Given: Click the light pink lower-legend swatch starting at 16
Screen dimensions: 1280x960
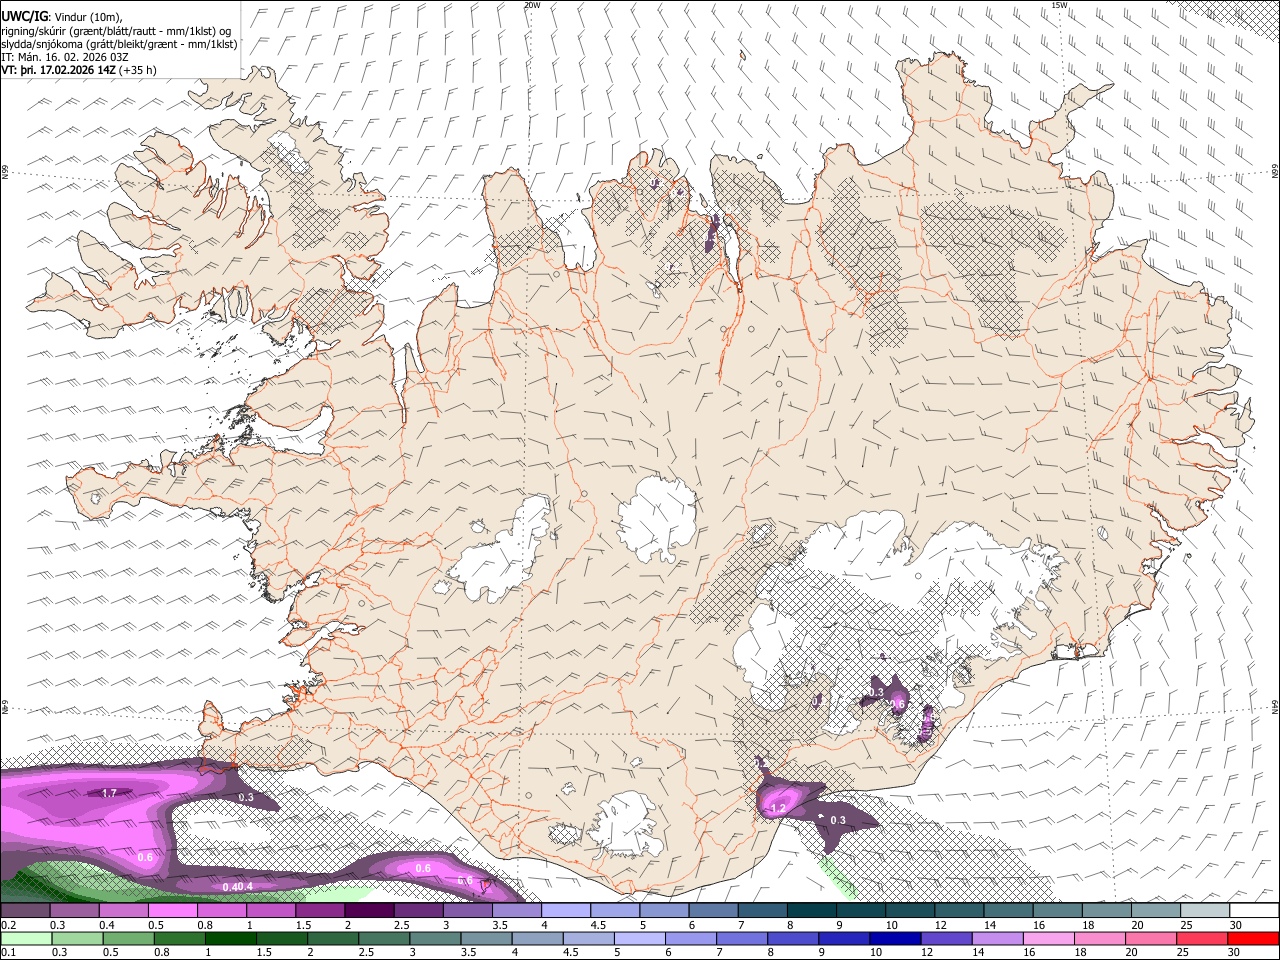Looking at the screenshot, I should click(x=1050, y=939).
